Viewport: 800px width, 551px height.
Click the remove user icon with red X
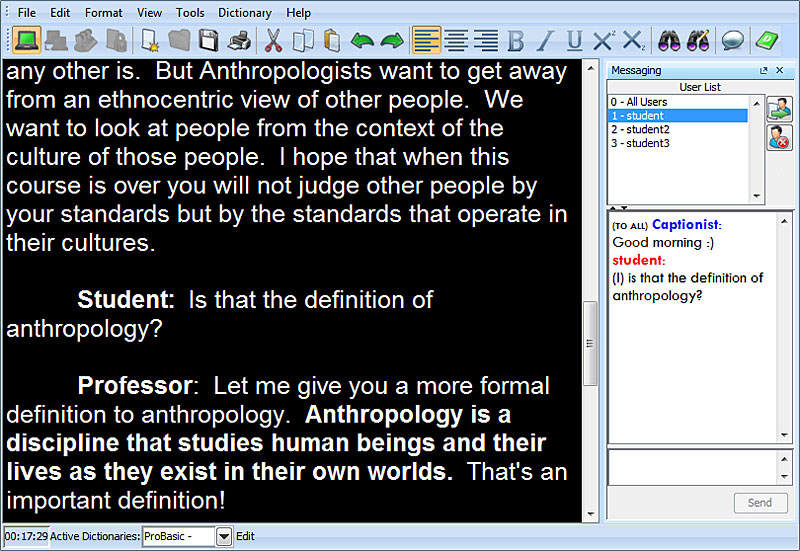click(779, 139)
